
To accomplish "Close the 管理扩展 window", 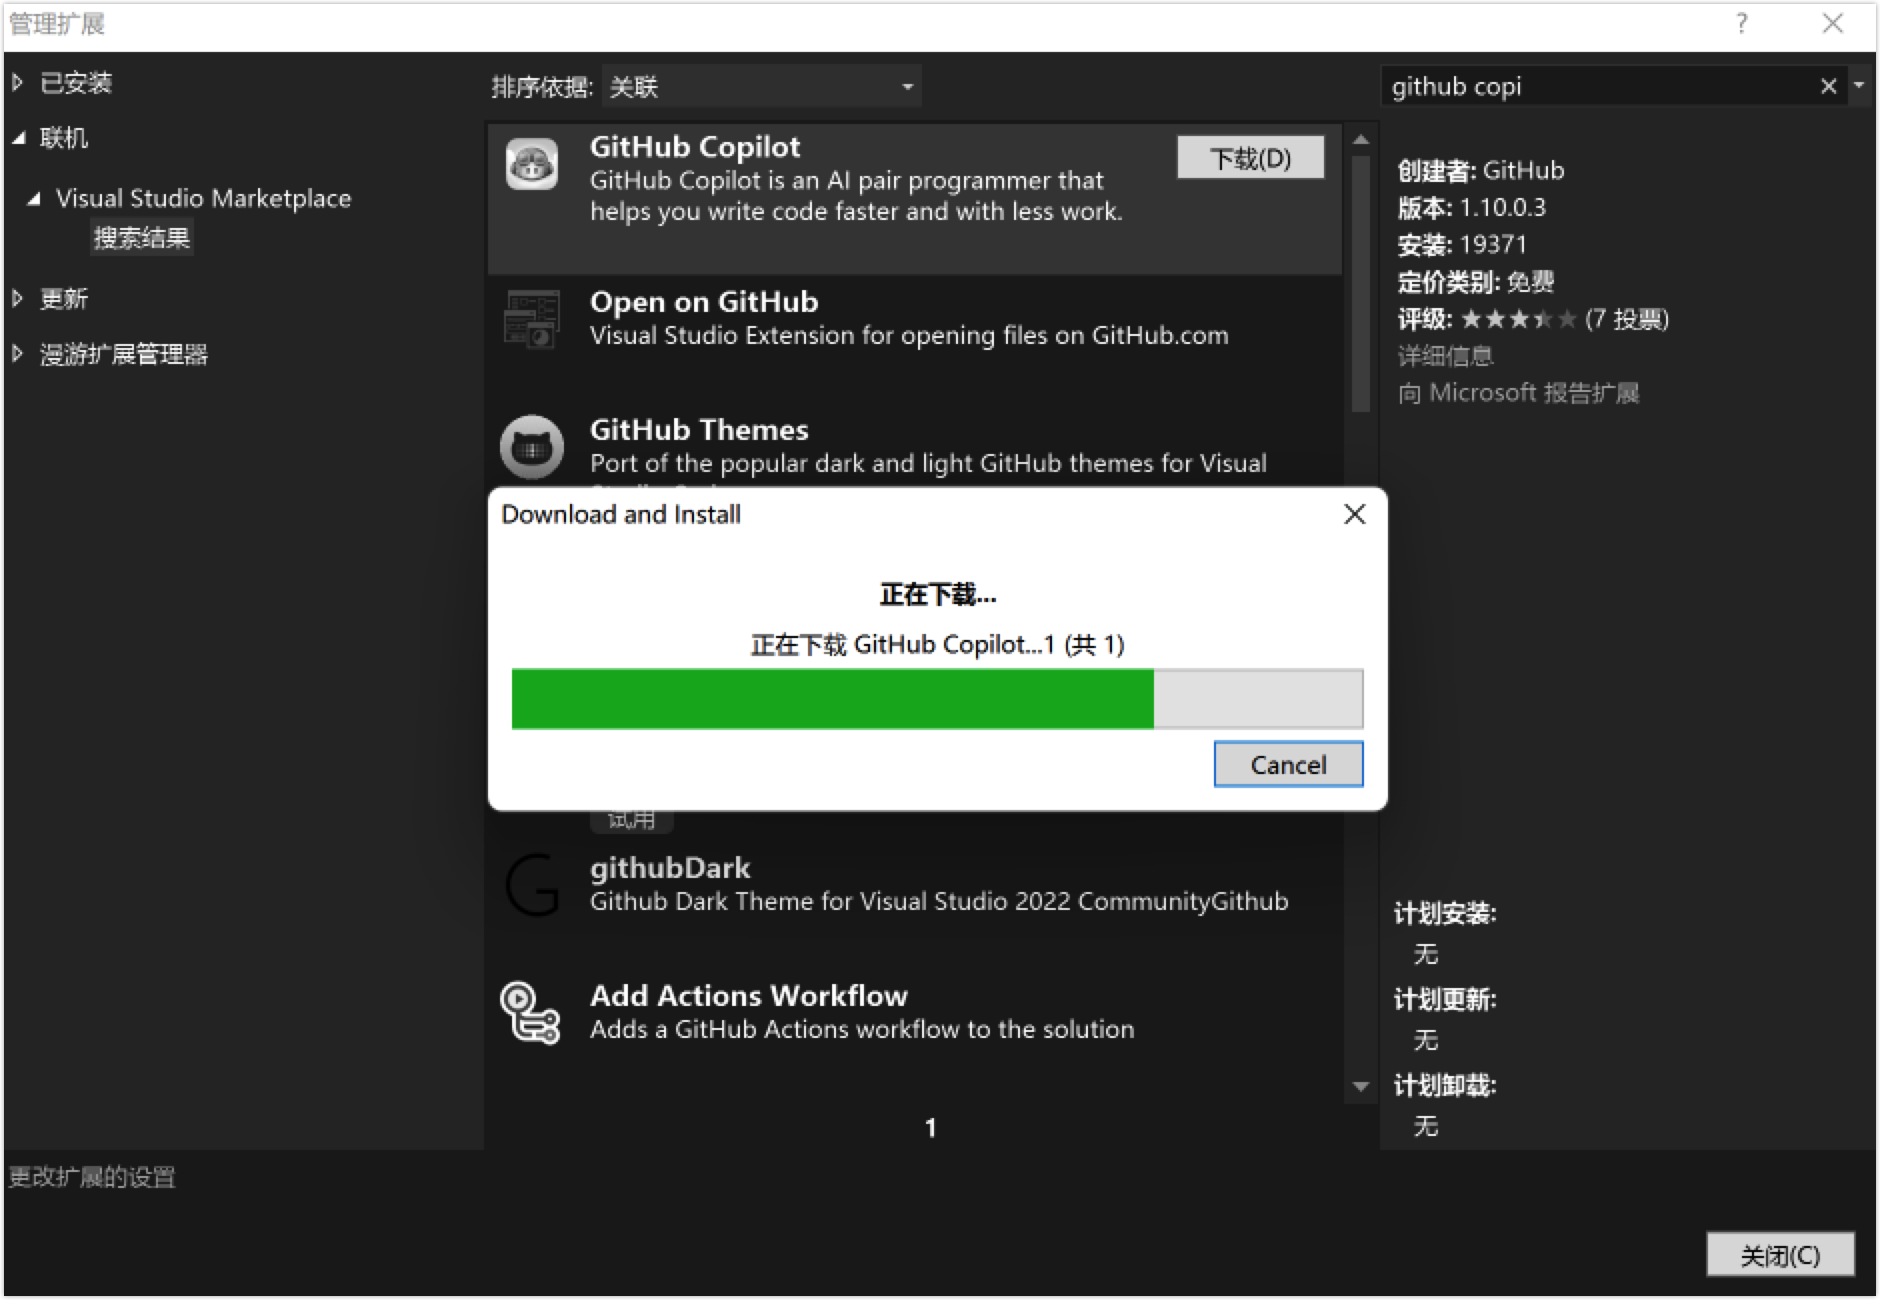I will point(1832,23).
